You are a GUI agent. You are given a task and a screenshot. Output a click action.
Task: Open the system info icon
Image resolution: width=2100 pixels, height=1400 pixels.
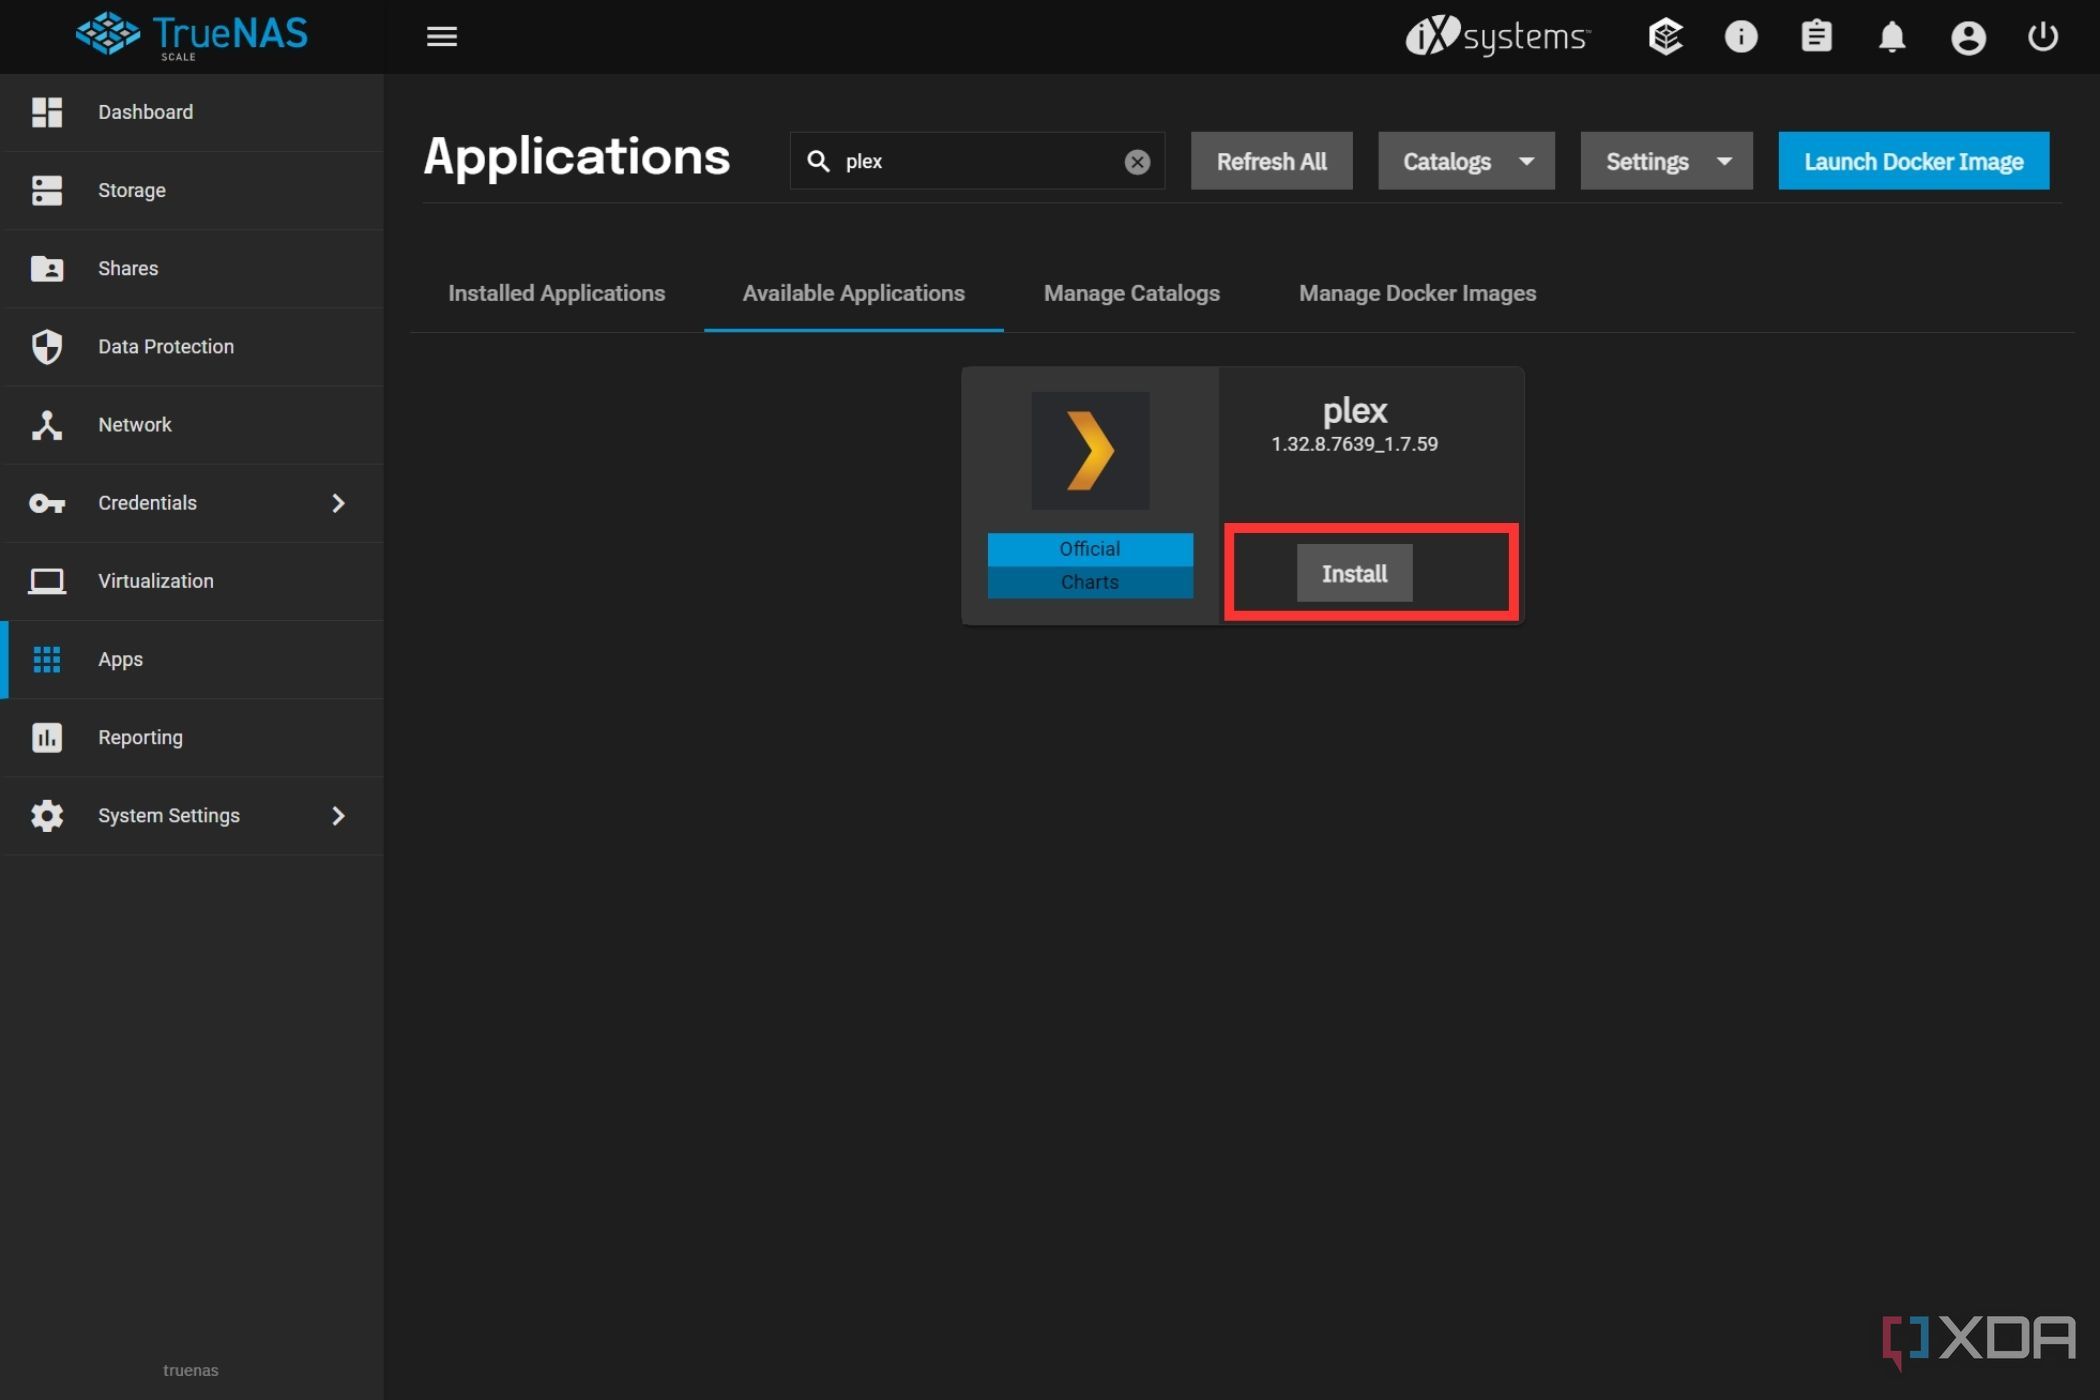point(1741,37)
